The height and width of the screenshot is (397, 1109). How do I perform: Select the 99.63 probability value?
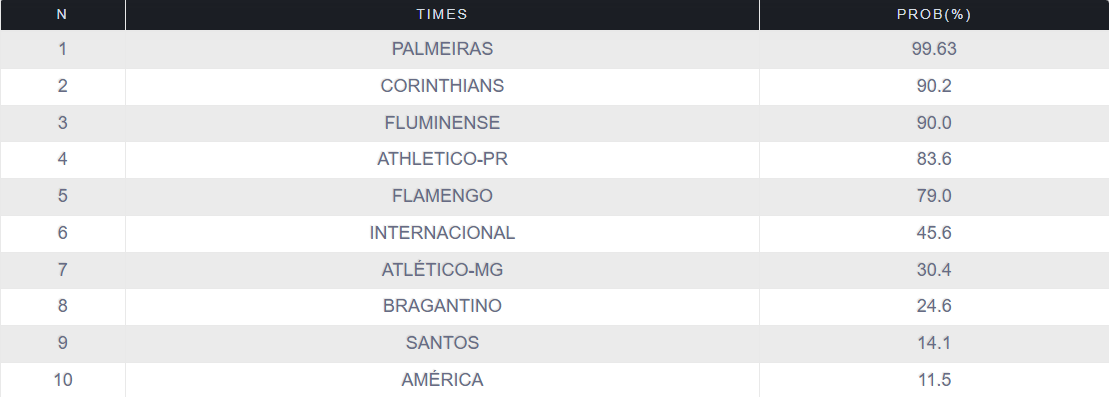934,49
